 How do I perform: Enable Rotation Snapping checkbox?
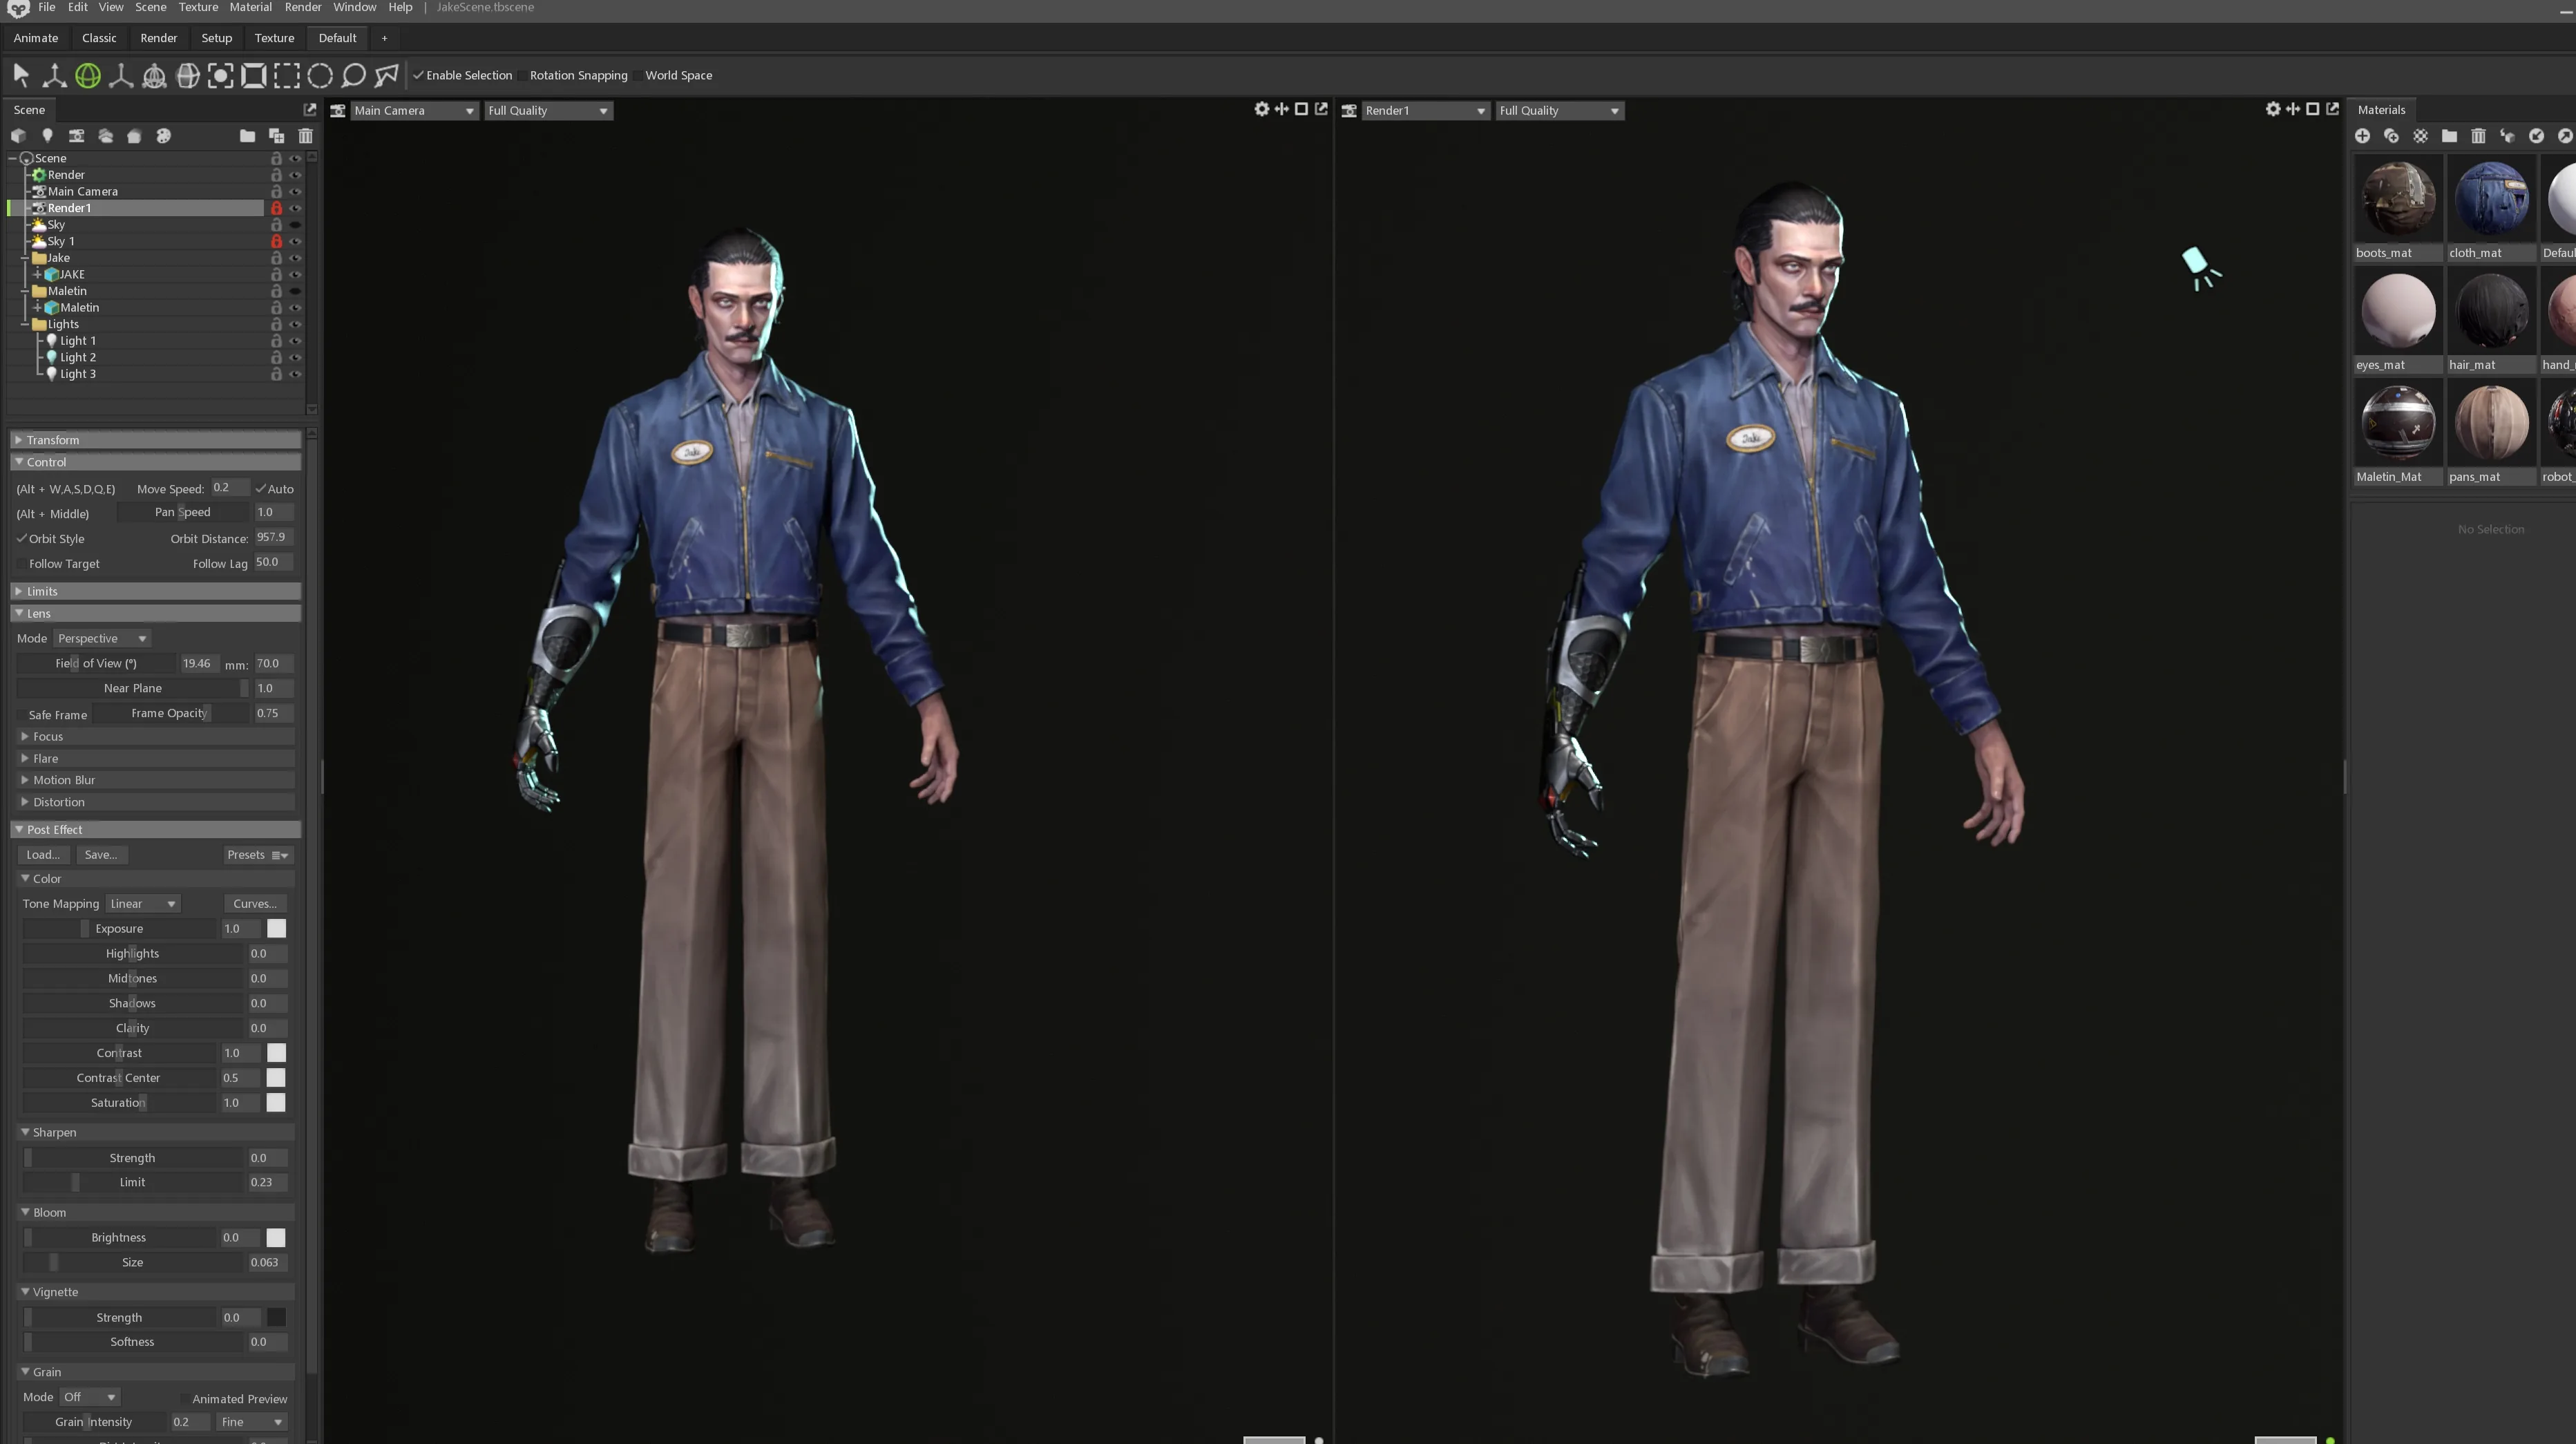[x=523, y=75]
